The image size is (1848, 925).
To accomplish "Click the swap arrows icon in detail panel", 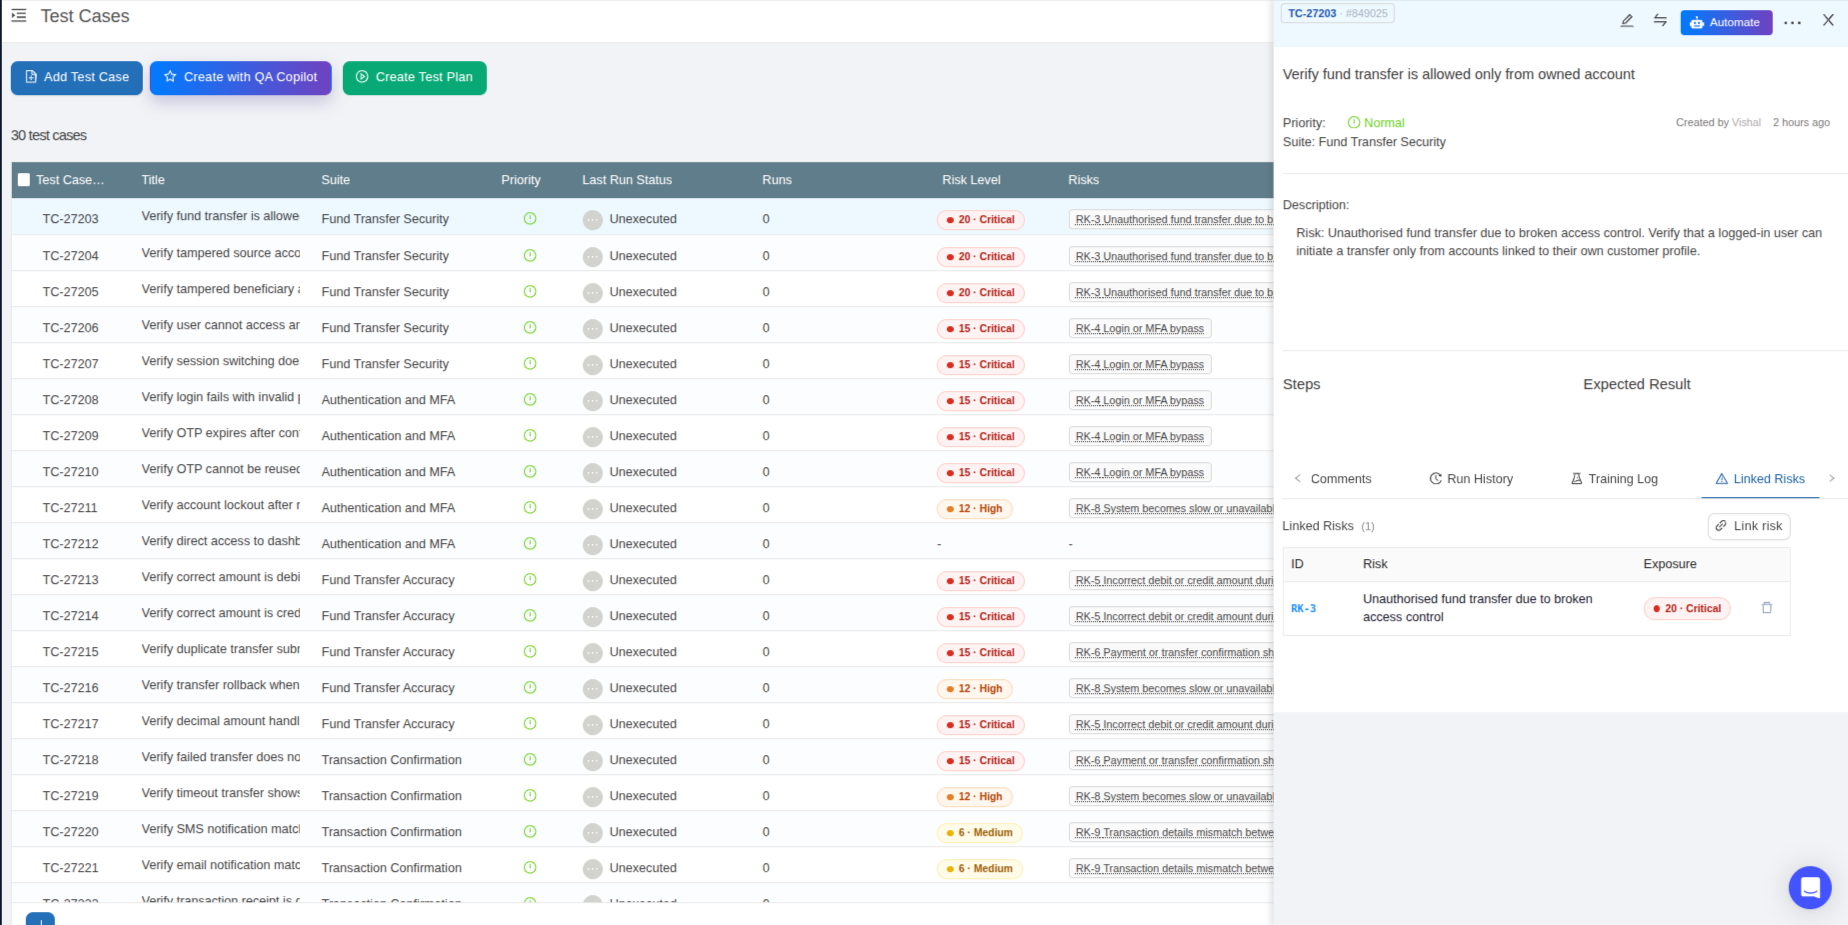I will [x=1660, y=21].
